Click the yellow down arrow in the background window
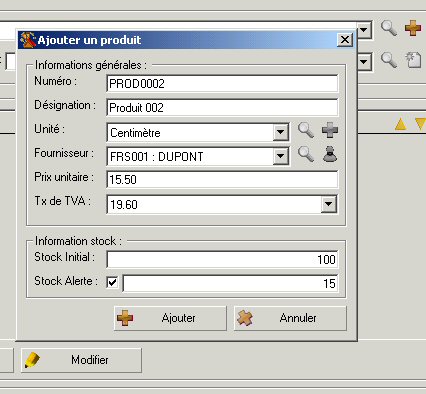Screen dimensions: 426x394 421,124
